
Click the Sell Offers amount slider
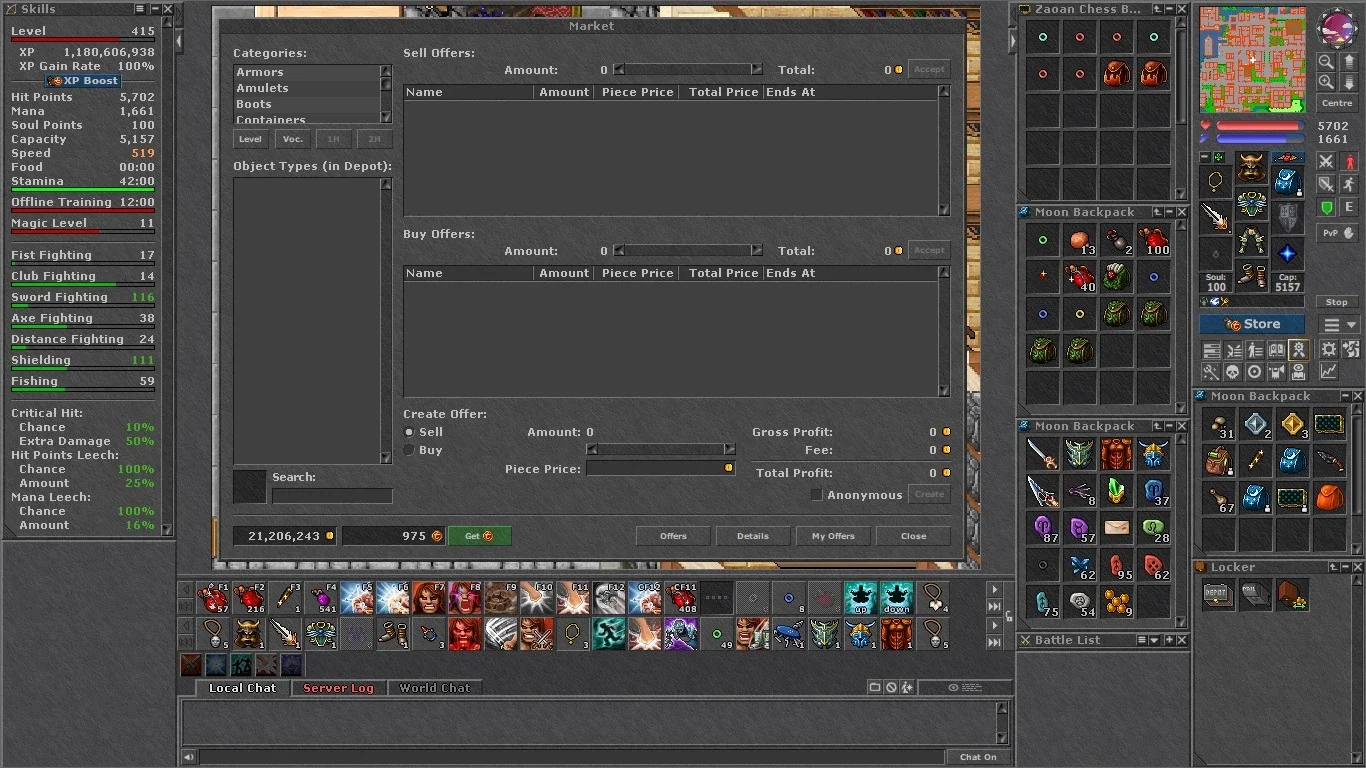click(x=688, y=70)
